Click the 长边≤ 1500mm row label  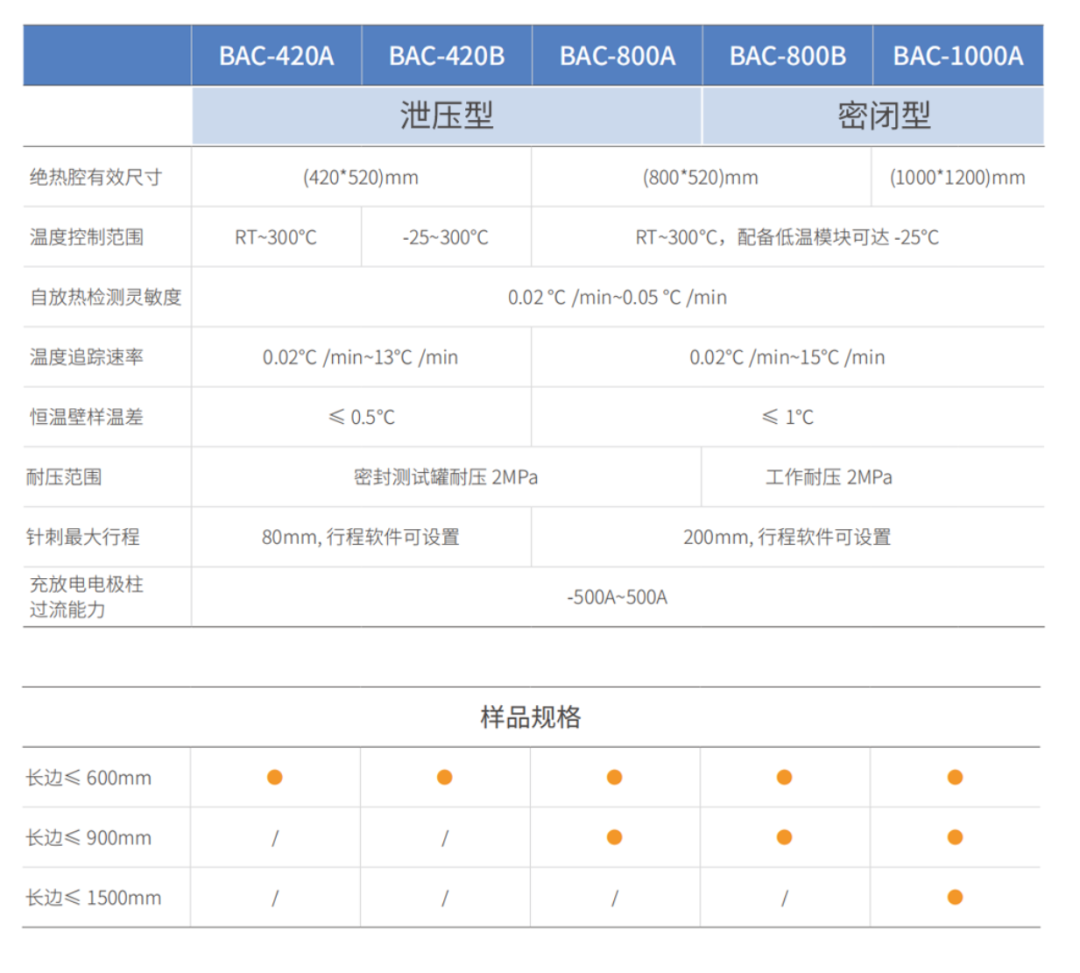(94, 898)
